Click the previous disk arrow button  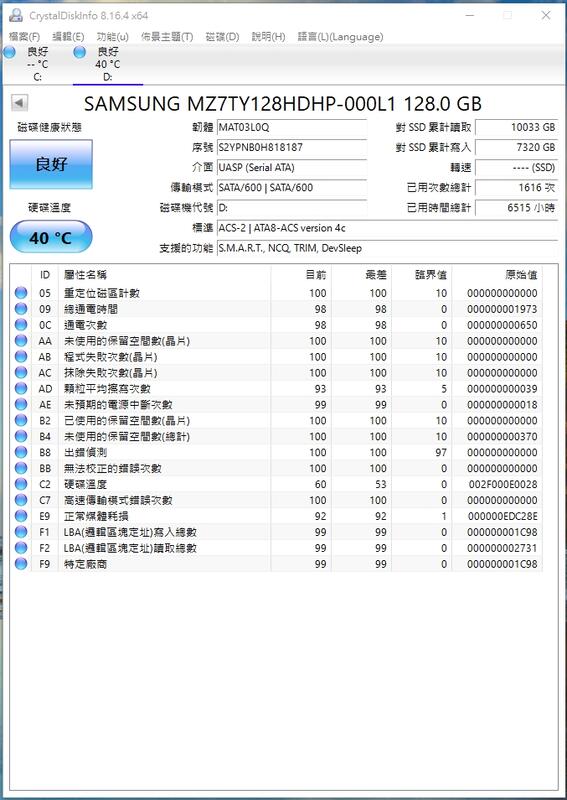coord(19,103)
